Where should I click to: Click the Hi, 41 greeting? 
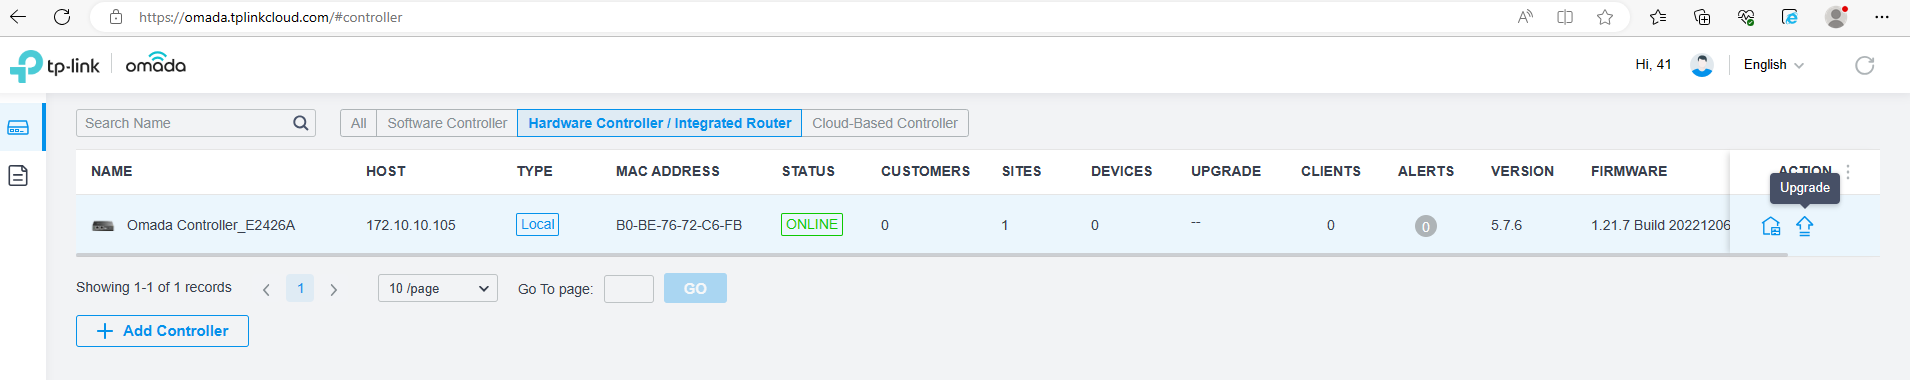coord(1653,64)
